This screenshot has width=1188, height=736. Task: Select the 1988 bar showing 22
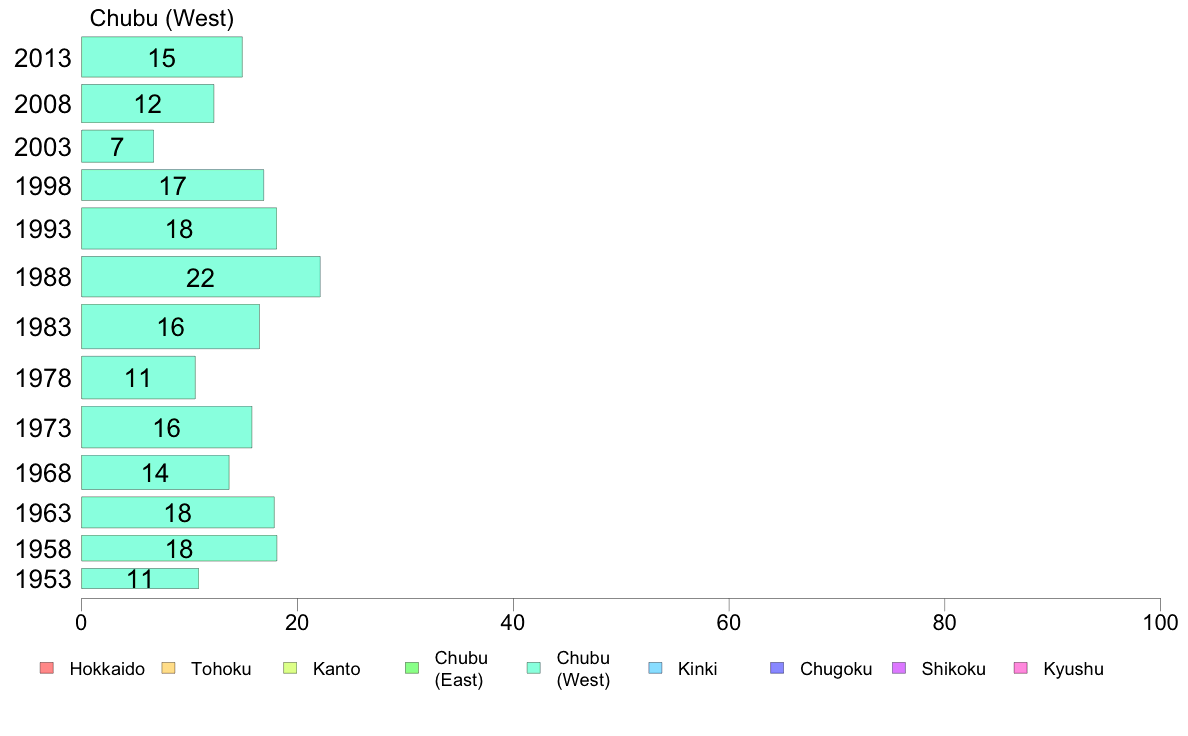coord(201,277)
